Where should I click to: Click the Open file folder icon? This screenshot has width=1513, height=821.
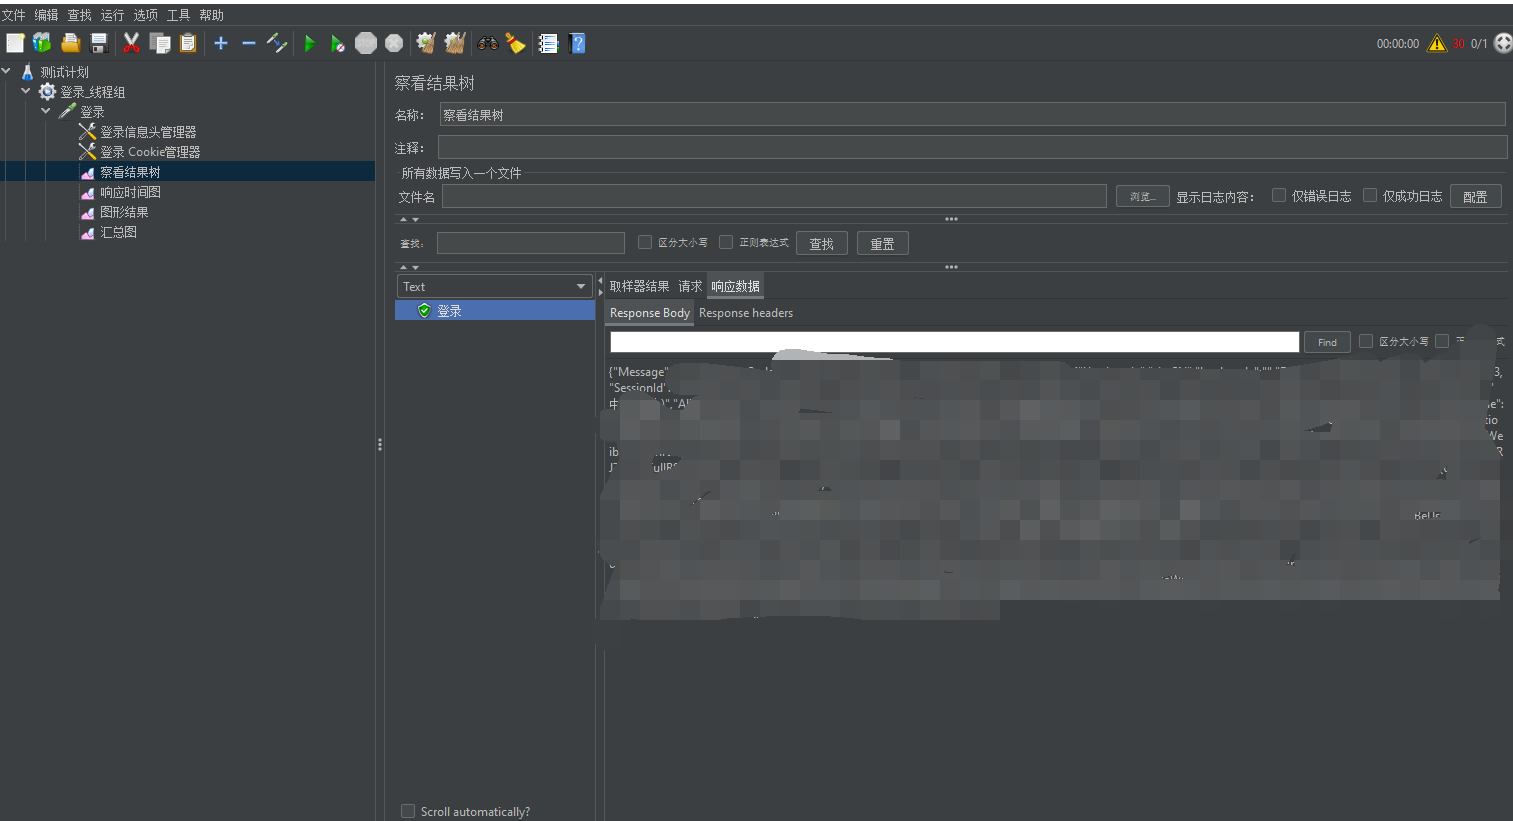tap(70, 43)
